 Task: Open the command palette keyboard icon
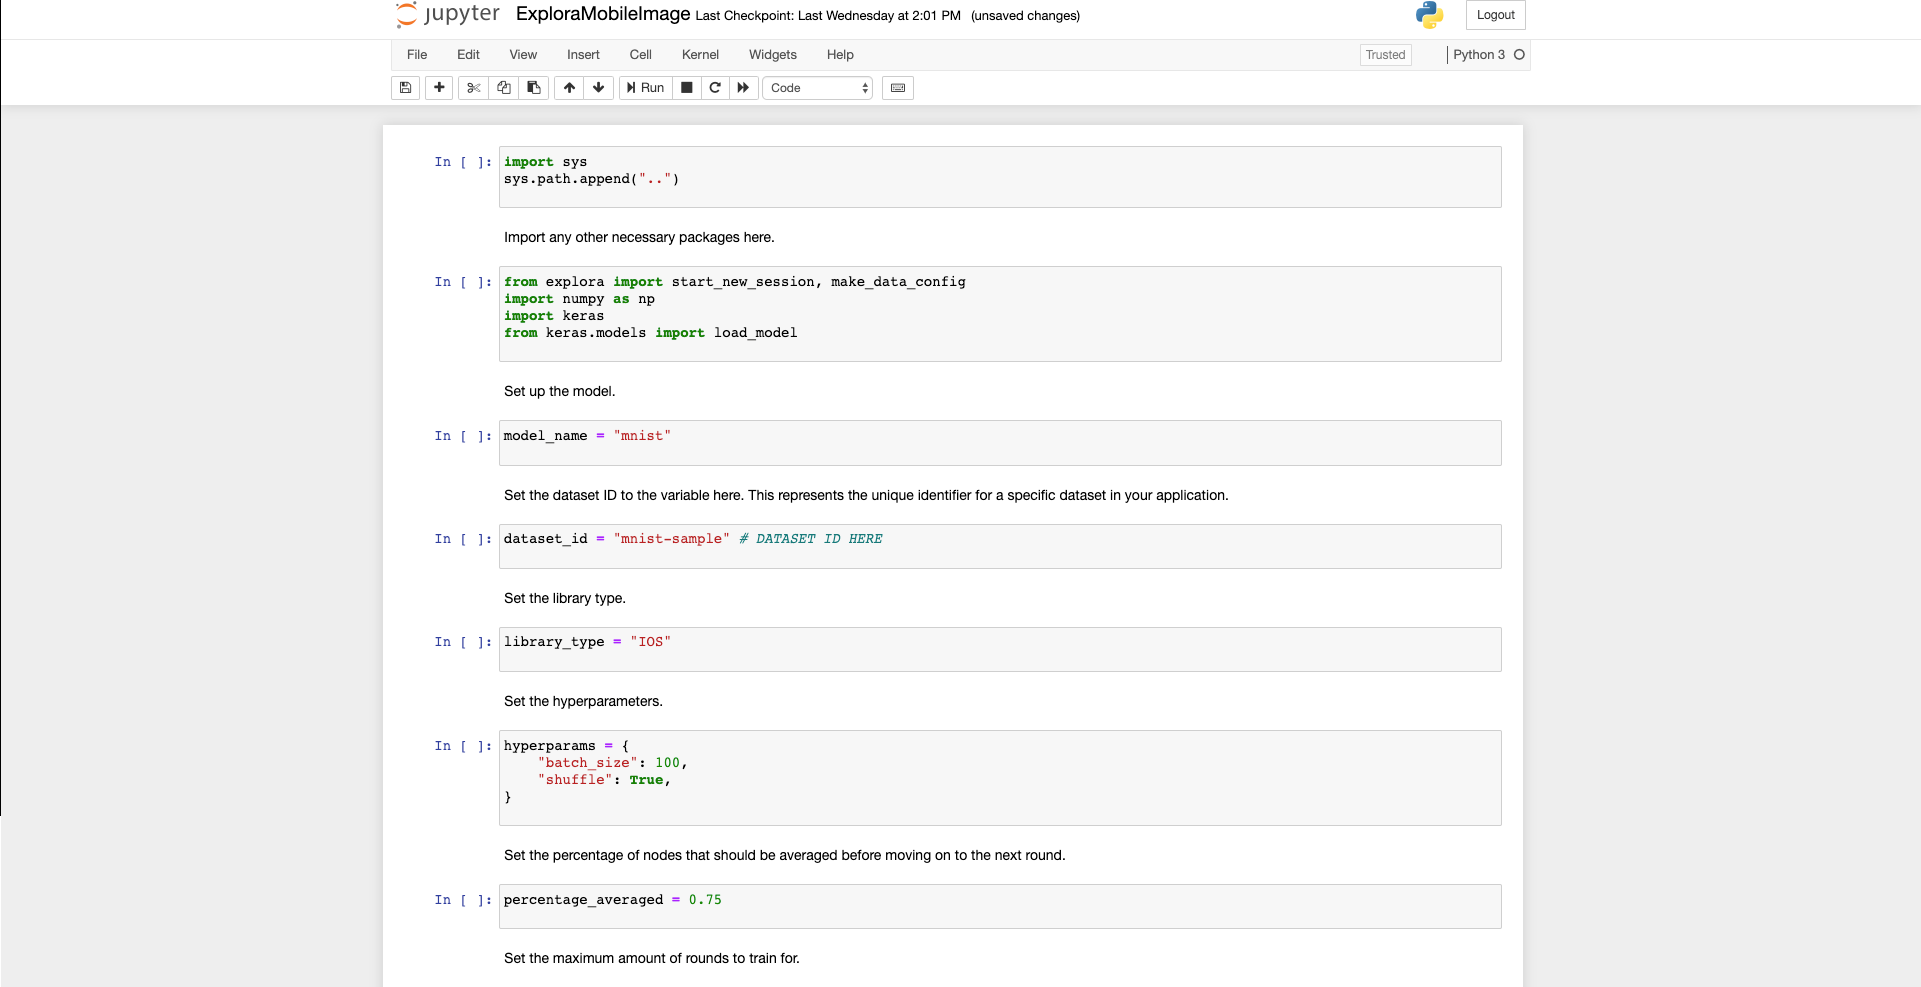(x=898, y=88)
